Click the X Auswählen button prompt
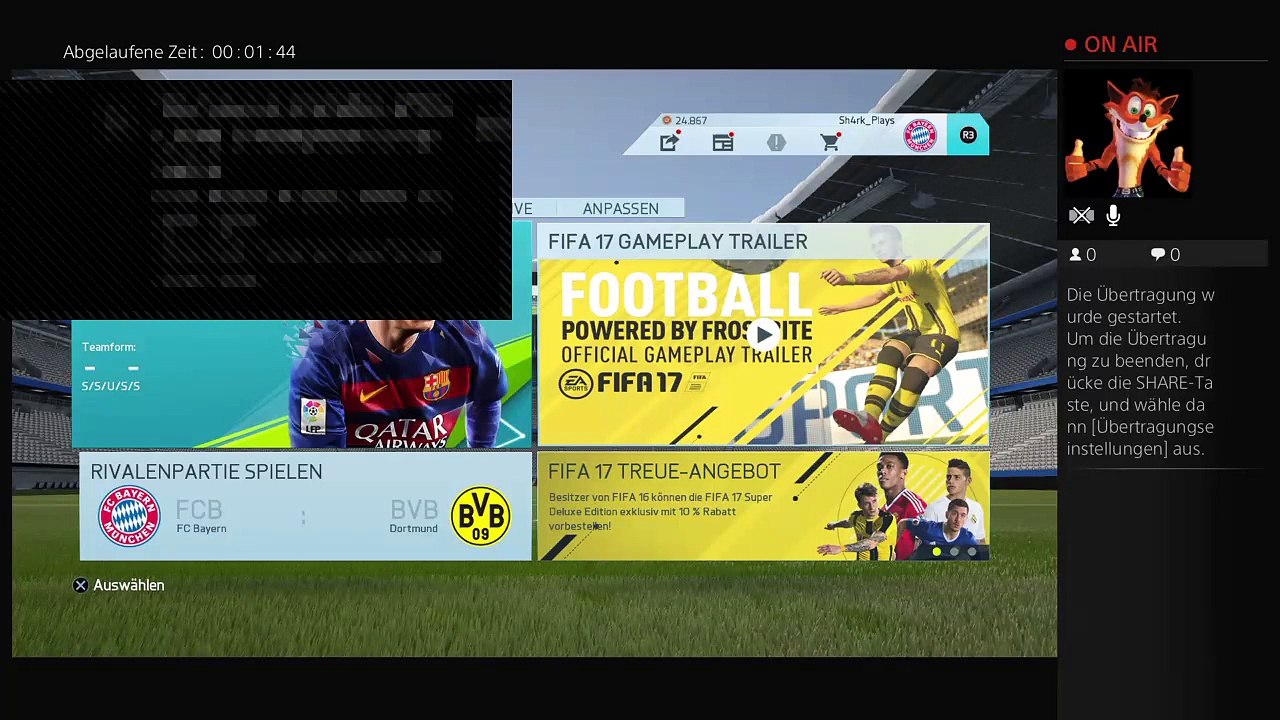The width and height of the screenshot is (1280, 720). (x=119, y=585)
